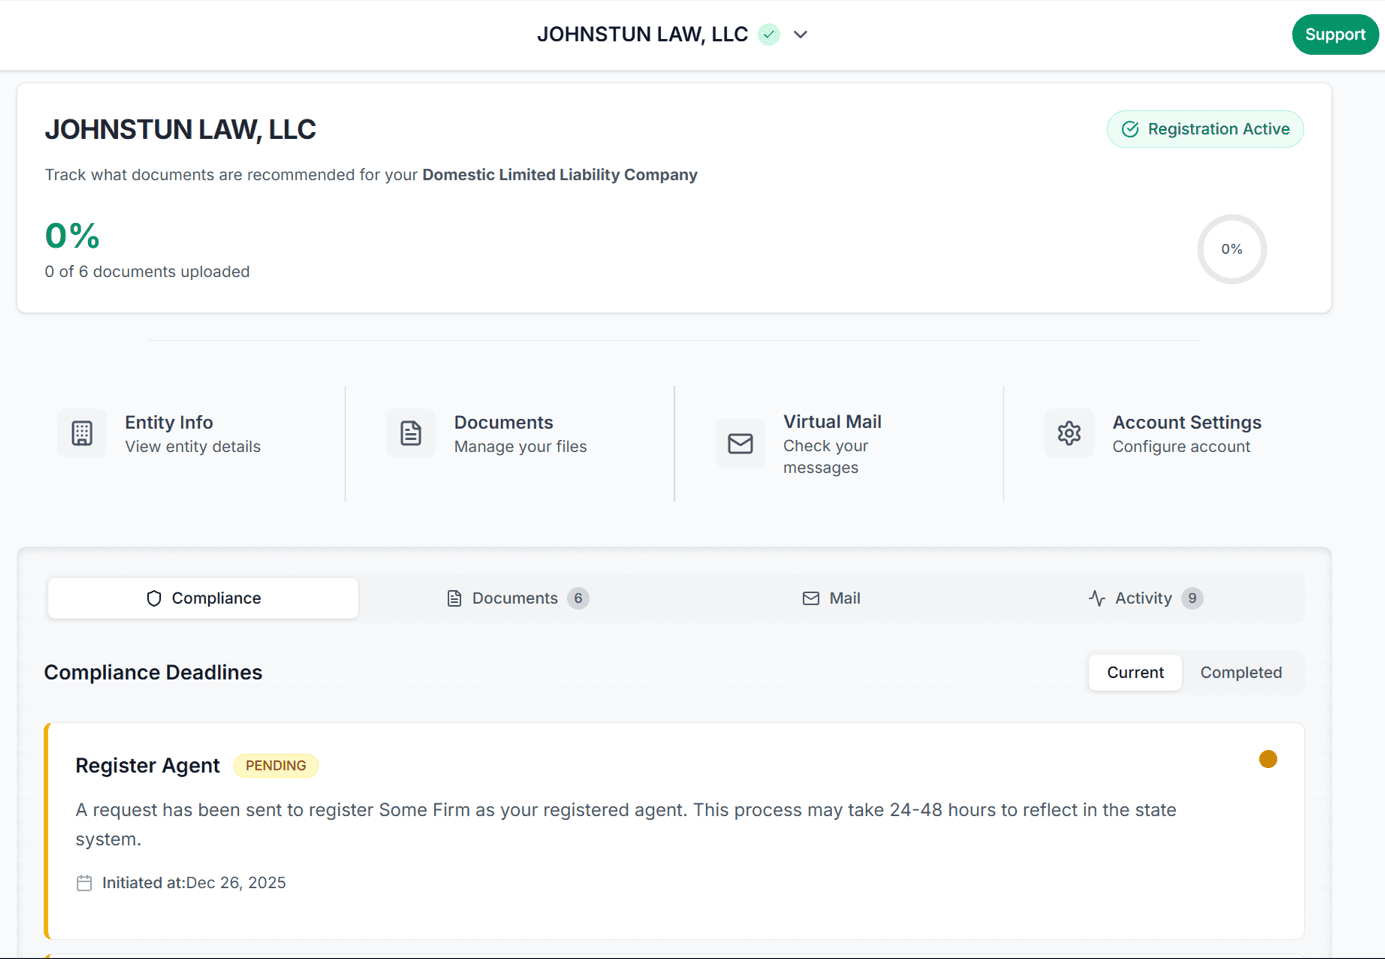The height and width of the screenshot is (959, 1385).
Task: Click the Registration Active status badge
Action: point(1205,129)
